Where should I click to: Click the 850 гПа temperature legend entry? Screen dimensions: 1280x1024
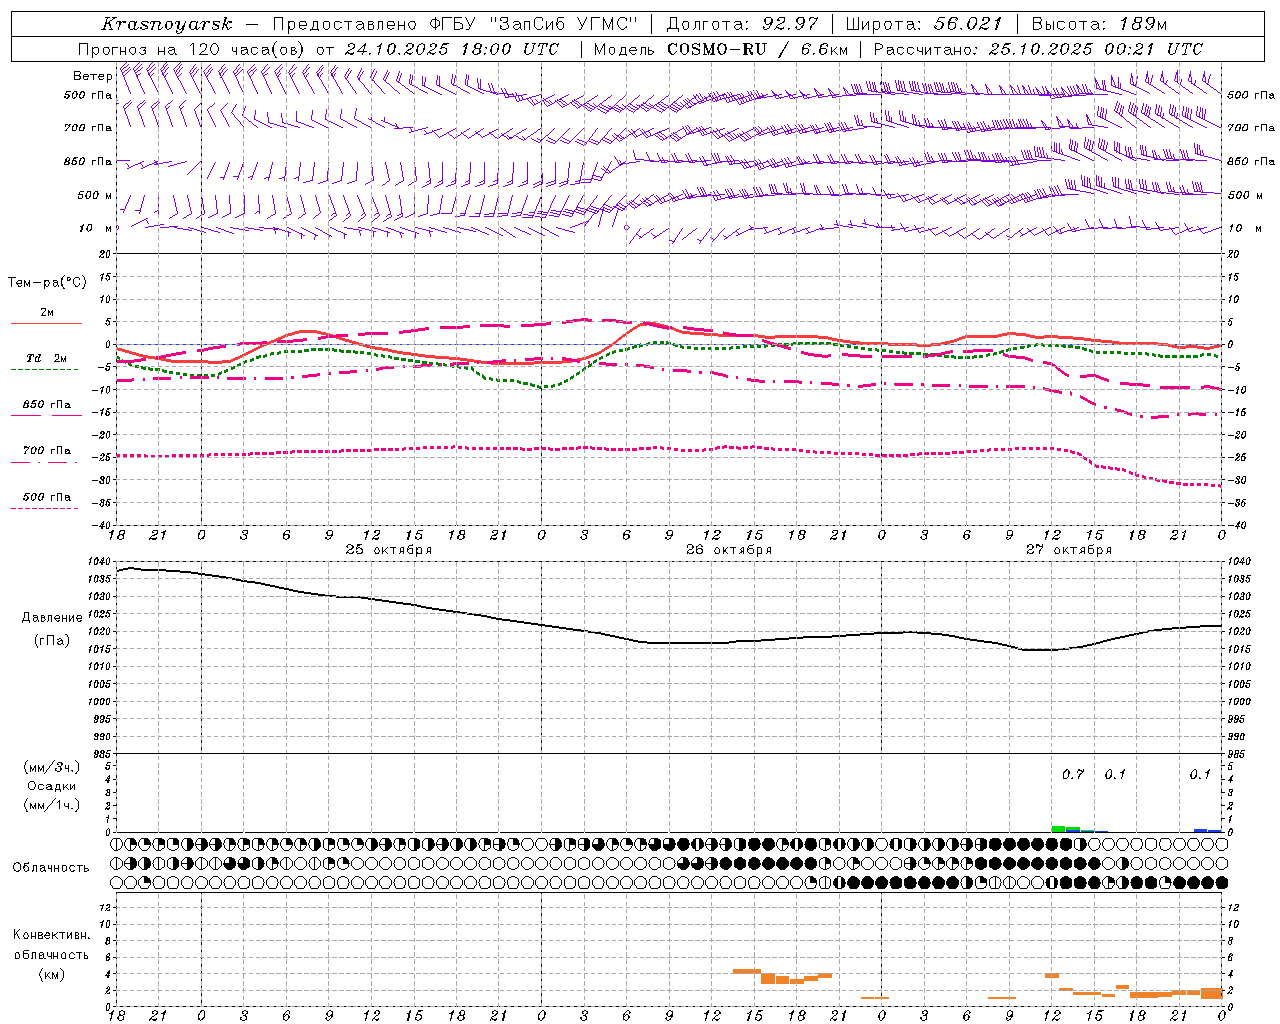(46, 405)
